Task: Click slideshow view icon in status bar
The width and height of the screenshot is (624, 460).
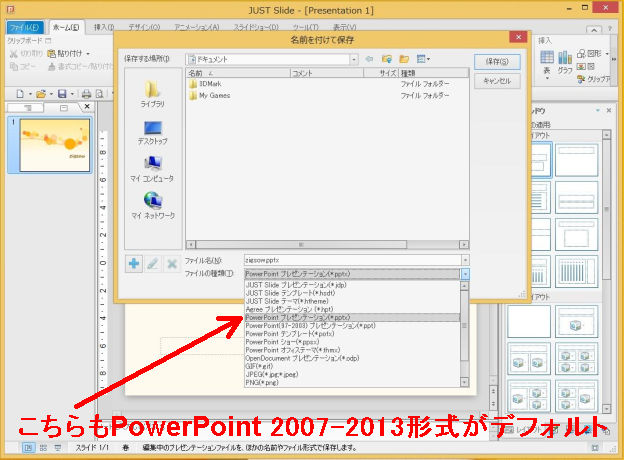Action: pos(58,448)
